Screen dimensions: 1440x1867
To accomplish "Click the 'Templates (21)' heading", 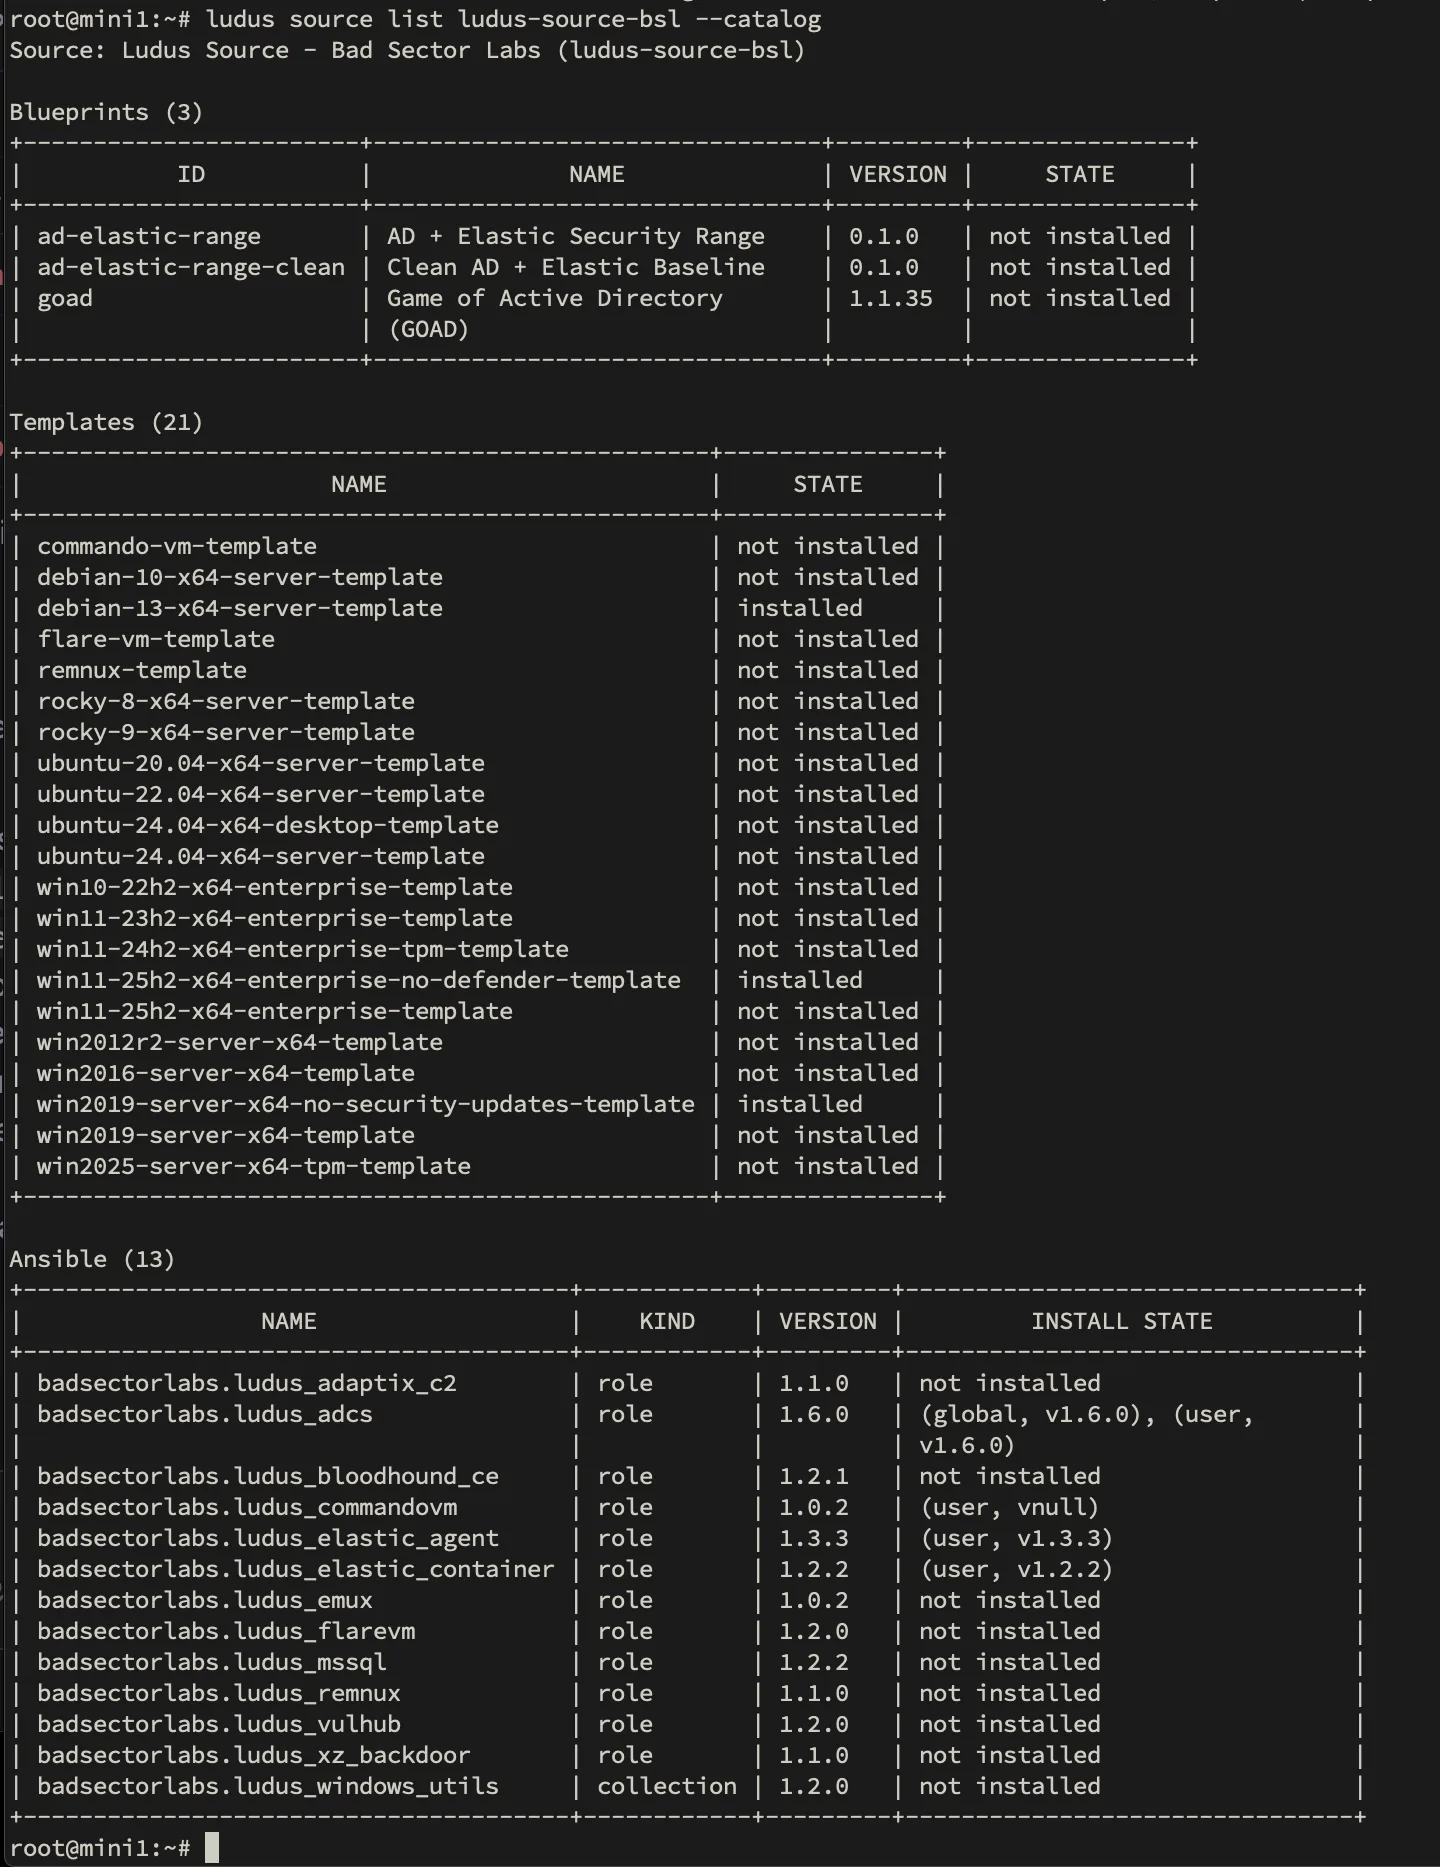I will coord(106,423).
